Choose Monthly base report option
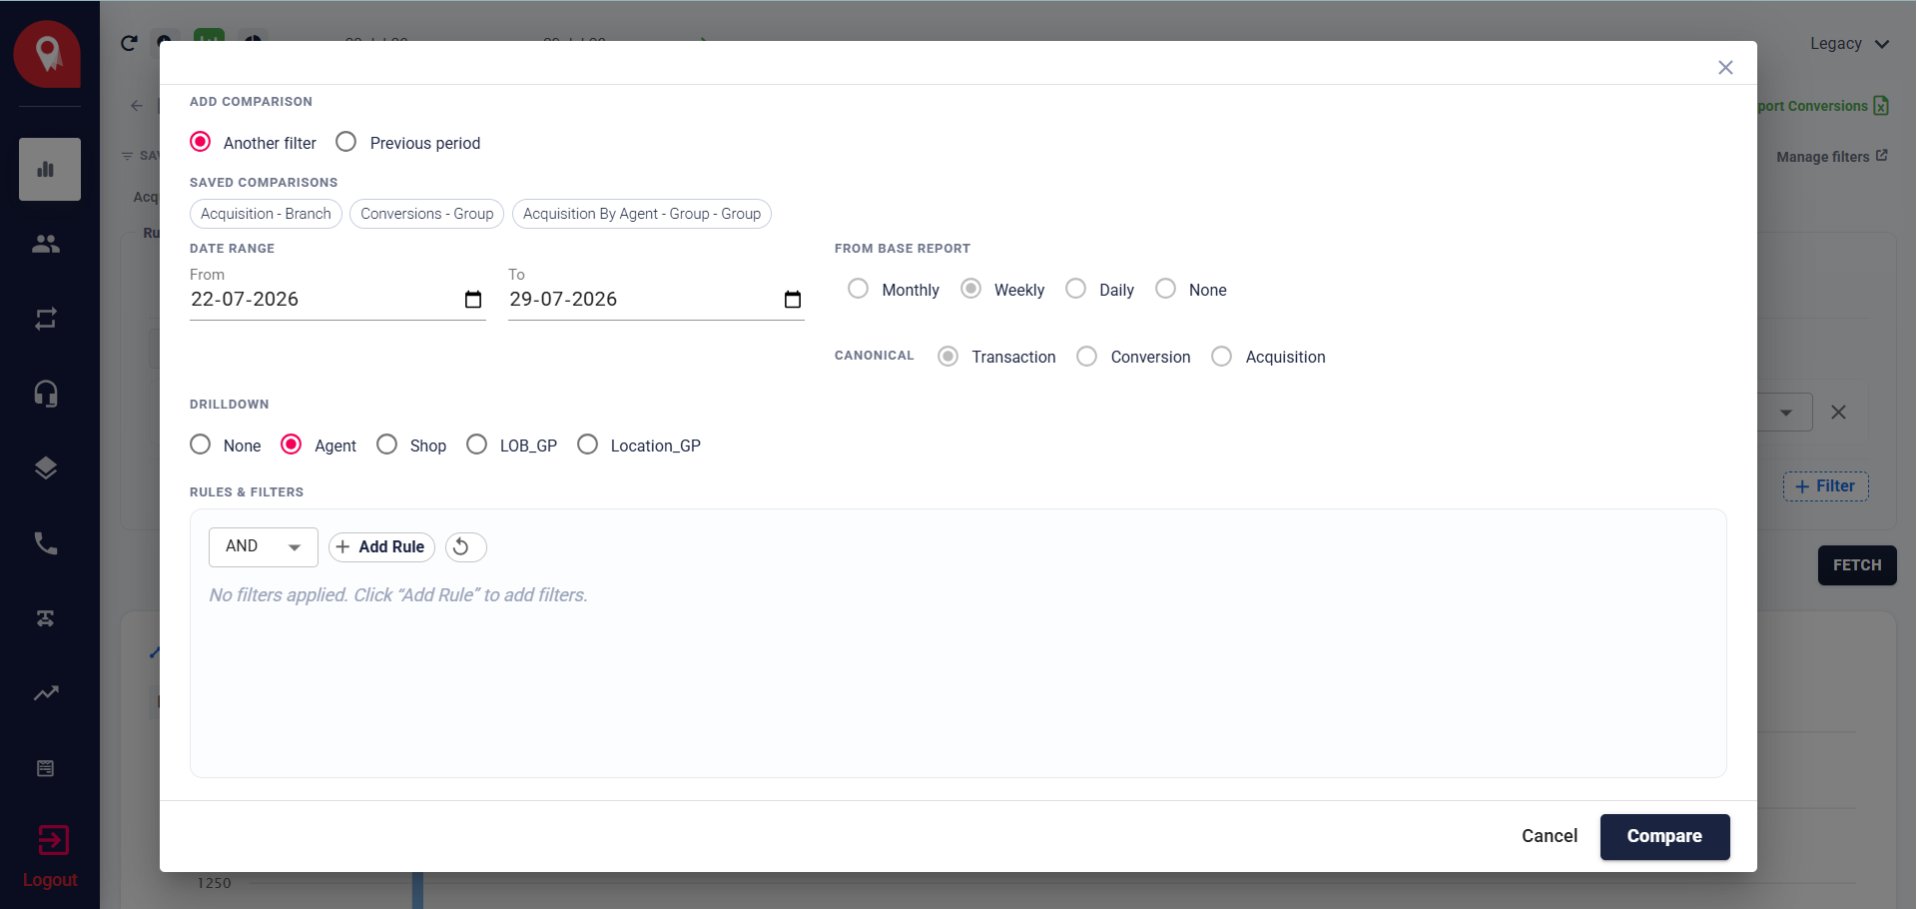 click(858, 289)
